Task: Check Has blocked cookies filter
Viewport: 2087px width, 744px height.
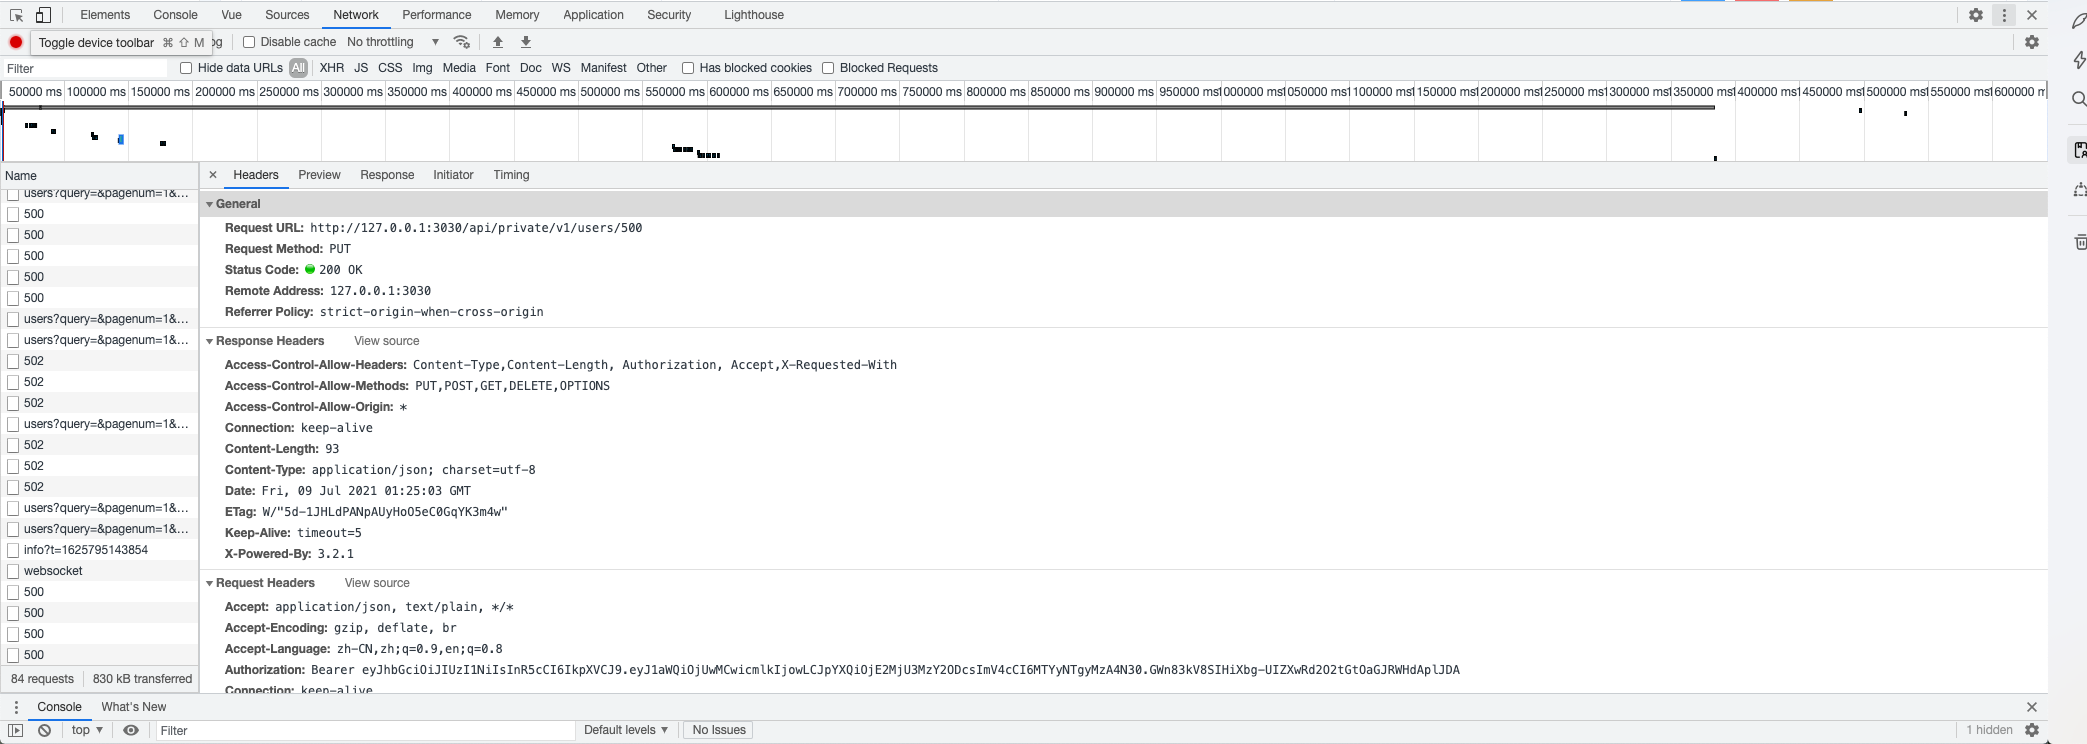Action: pyautogui.click(x=688, y=68)
